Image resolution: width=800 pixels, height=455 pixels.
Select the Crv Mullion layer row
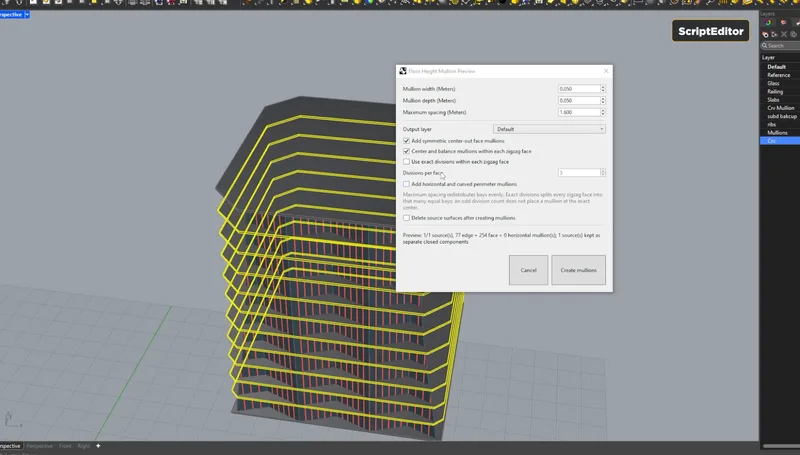click(x=780, y=108)
